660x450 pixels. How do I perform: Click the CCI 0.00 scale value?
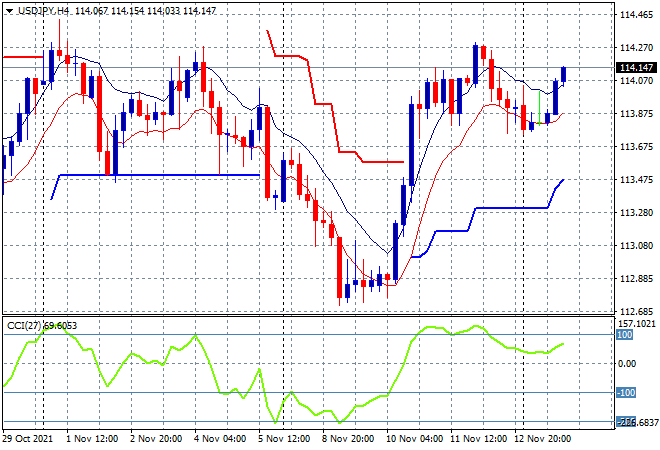[627, 364]
